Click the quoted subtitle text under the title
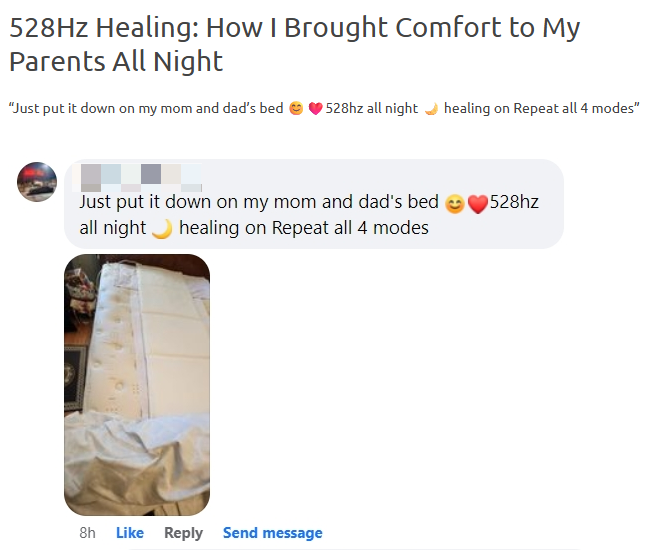671x558 pixels. (324, 109)
